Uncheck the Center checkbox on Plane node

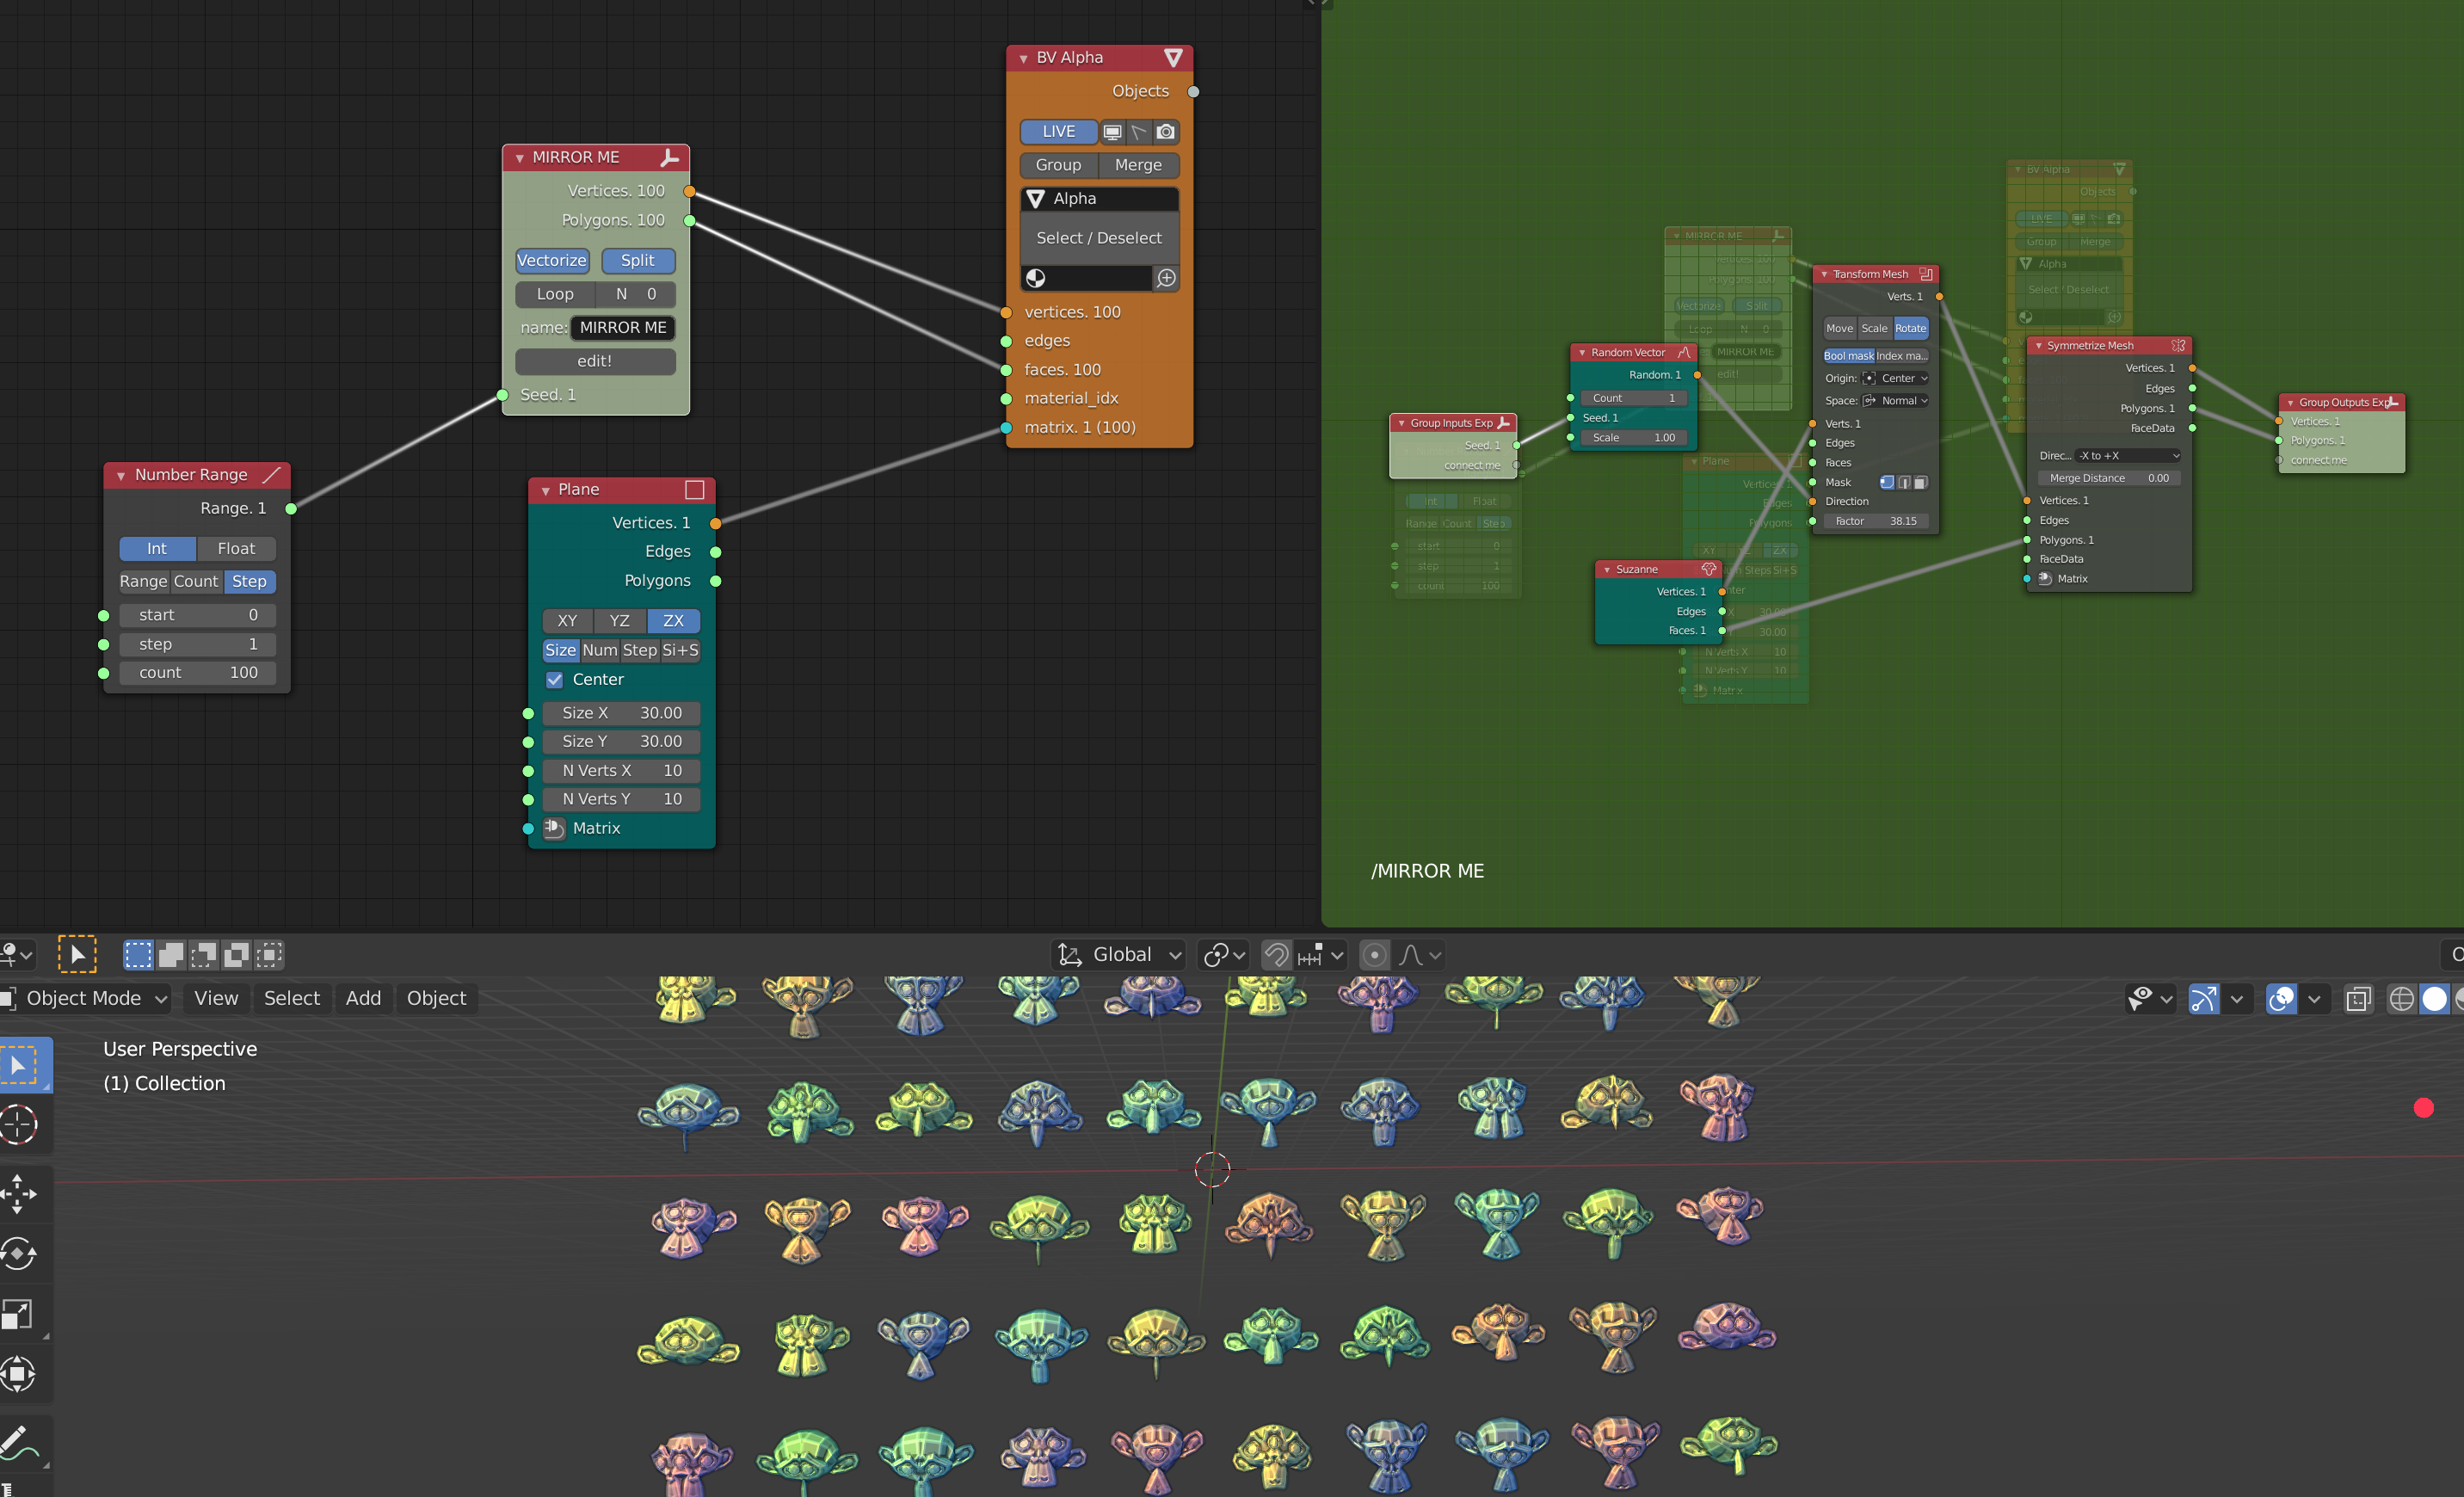pyautogui.click(x=556, y=679)
